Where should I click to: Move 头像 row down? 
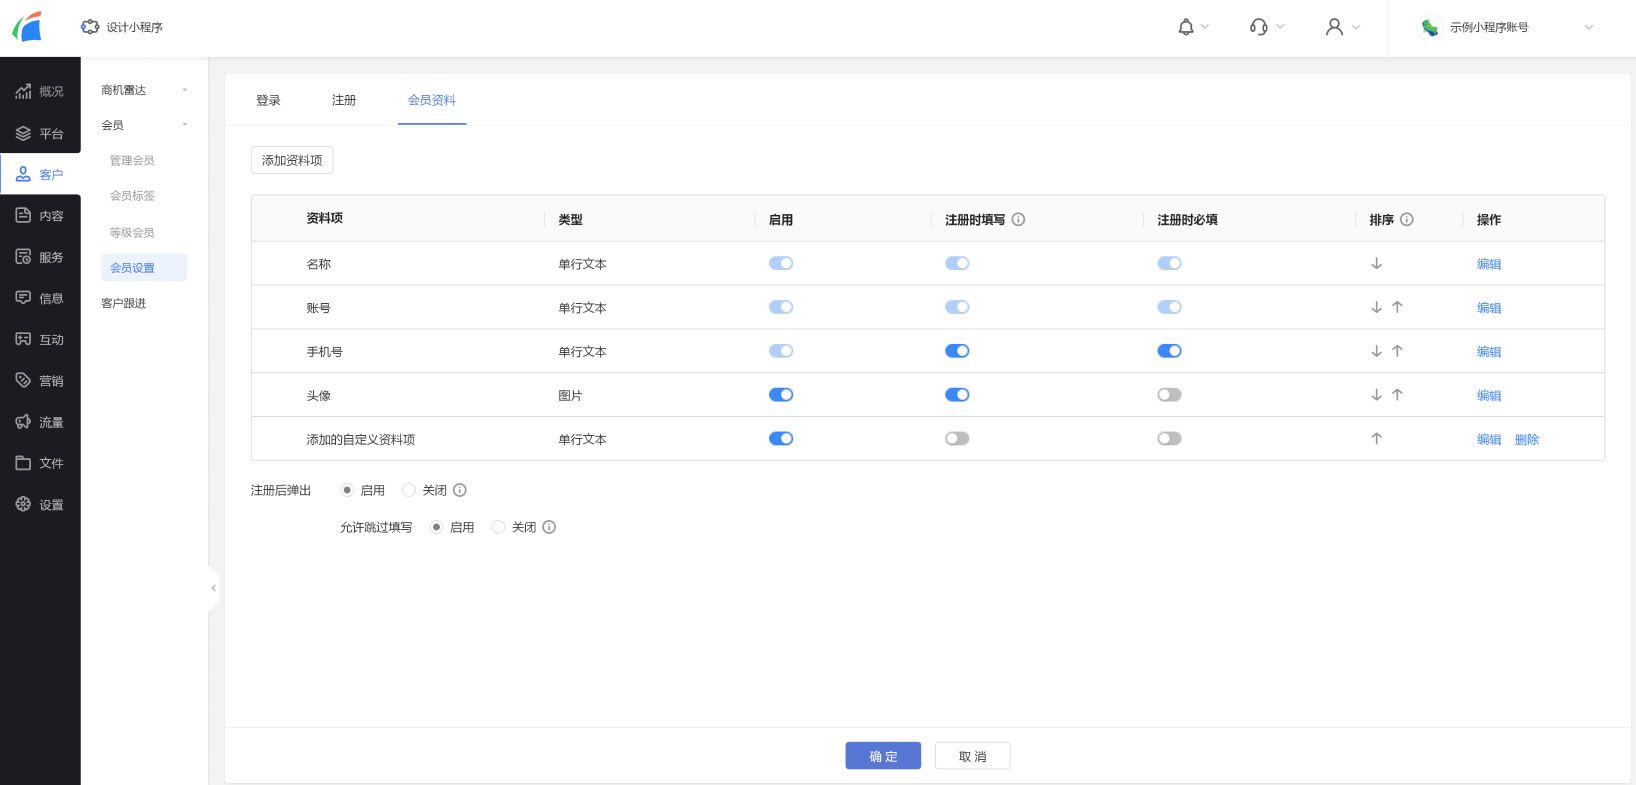tap(1376, 395)
